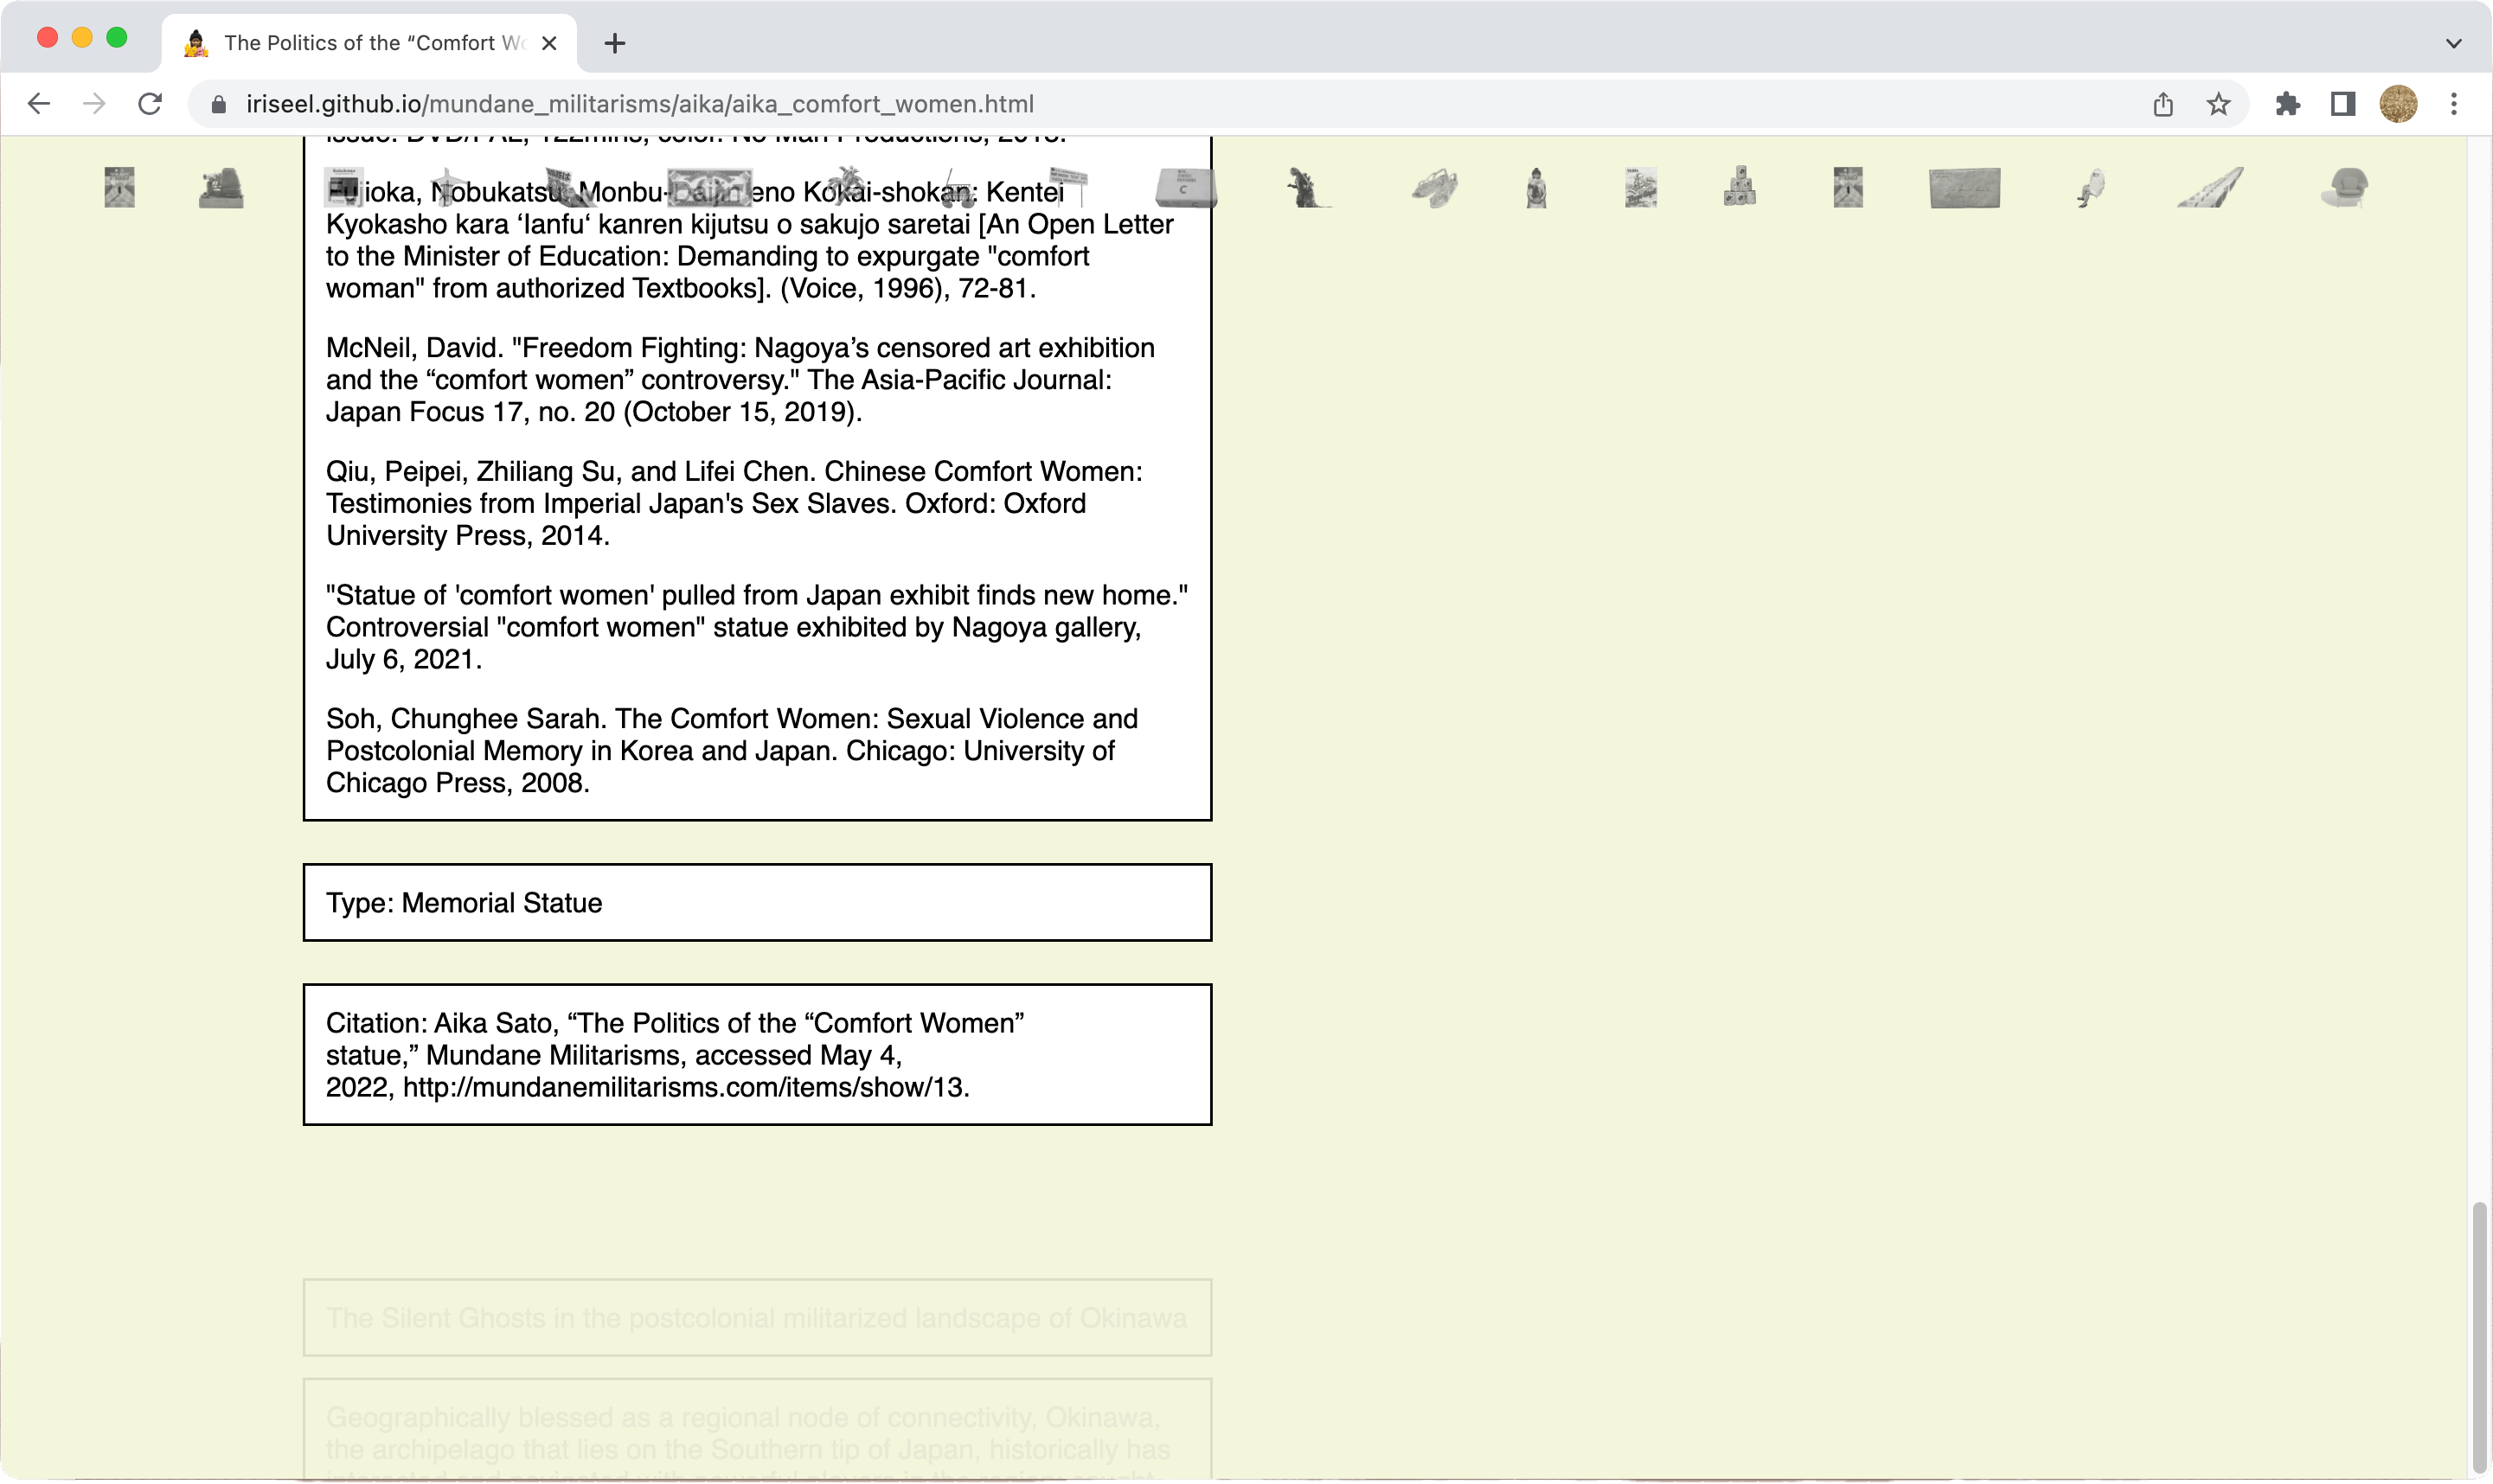Viewport: 2493px width, 1484px height.
Task: Open the Extensions puzzle icon
Action: click(2288, 104)
